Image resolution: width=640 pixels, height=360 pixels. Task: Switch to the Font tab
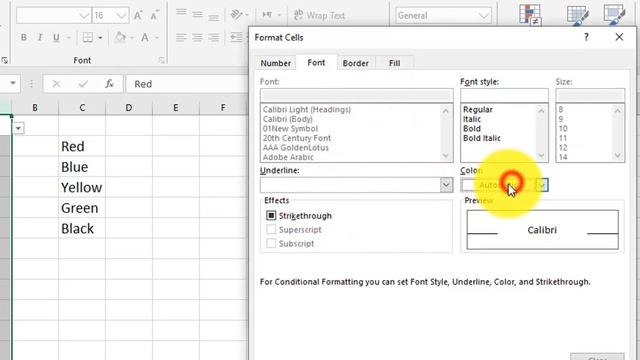[316, 62]
